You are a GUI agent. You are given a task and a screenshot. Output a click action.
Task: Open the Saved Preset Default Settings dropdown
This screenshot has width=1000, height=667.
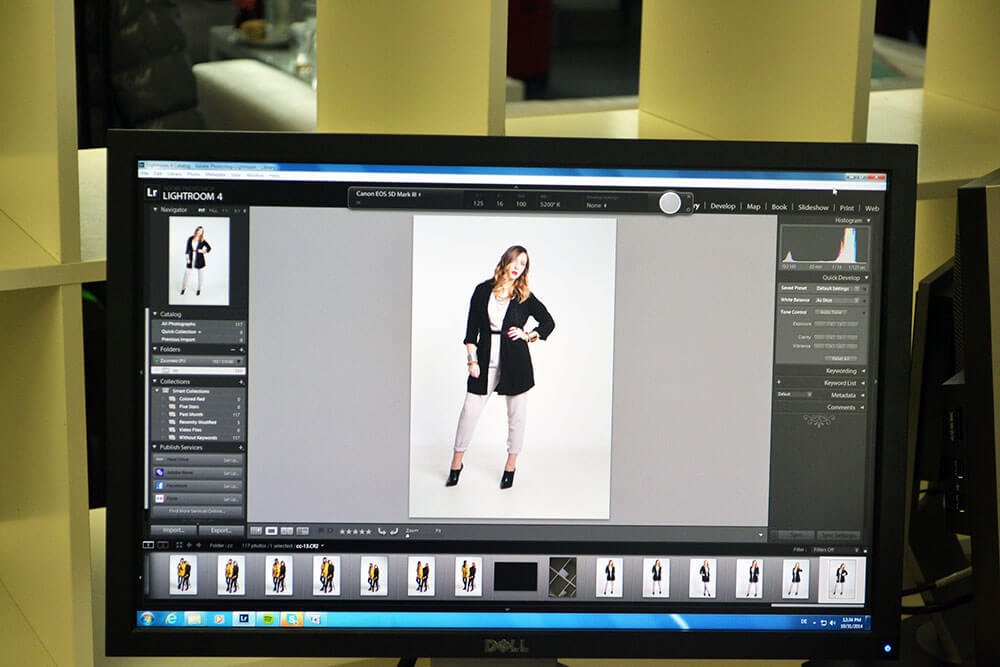[834, 288]
